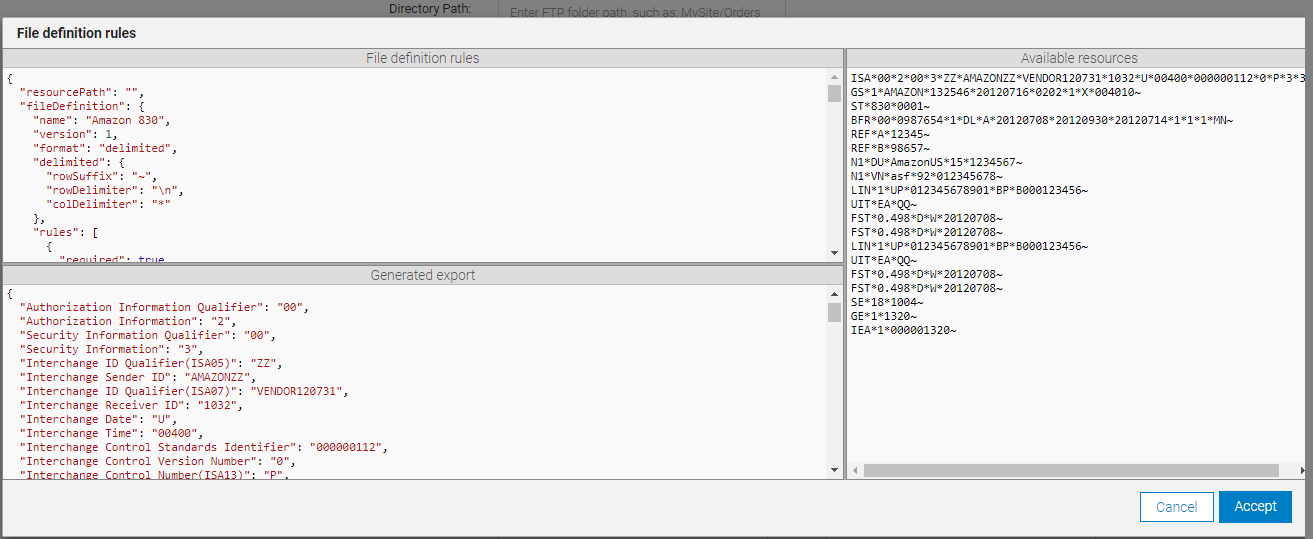Viewport: 1313px width, 539px height.
Task: Click the IEA*1*000001320~ line
Action: click(904, 330)
